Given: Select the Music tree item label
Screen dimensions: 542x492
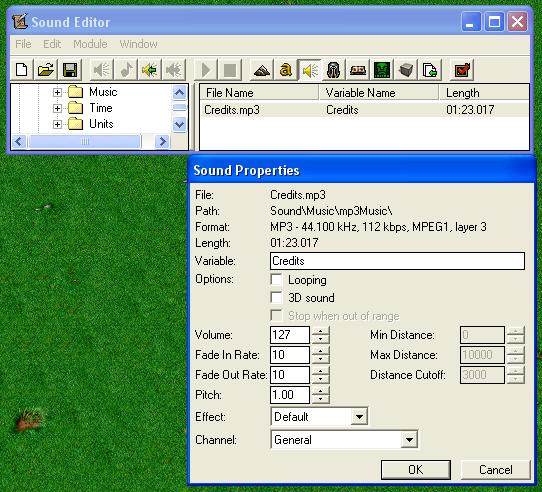Looking at the screenshot, I should click(x=103, y=92).
